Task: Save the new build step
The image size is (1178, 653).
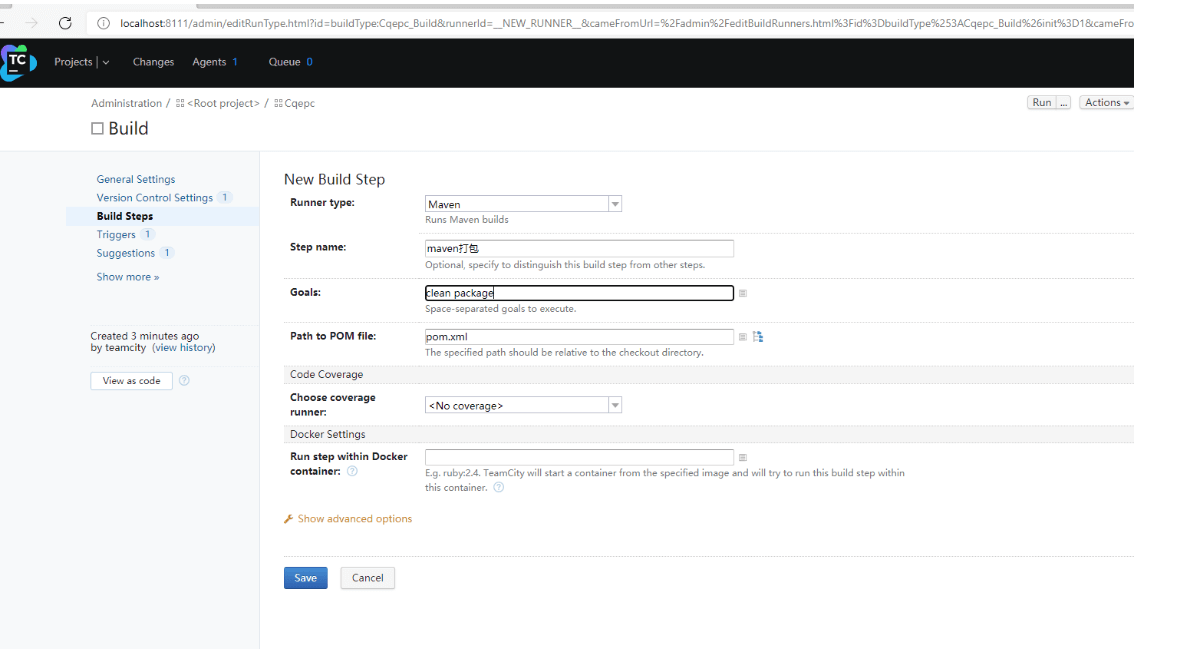Action: pos(305,578)
